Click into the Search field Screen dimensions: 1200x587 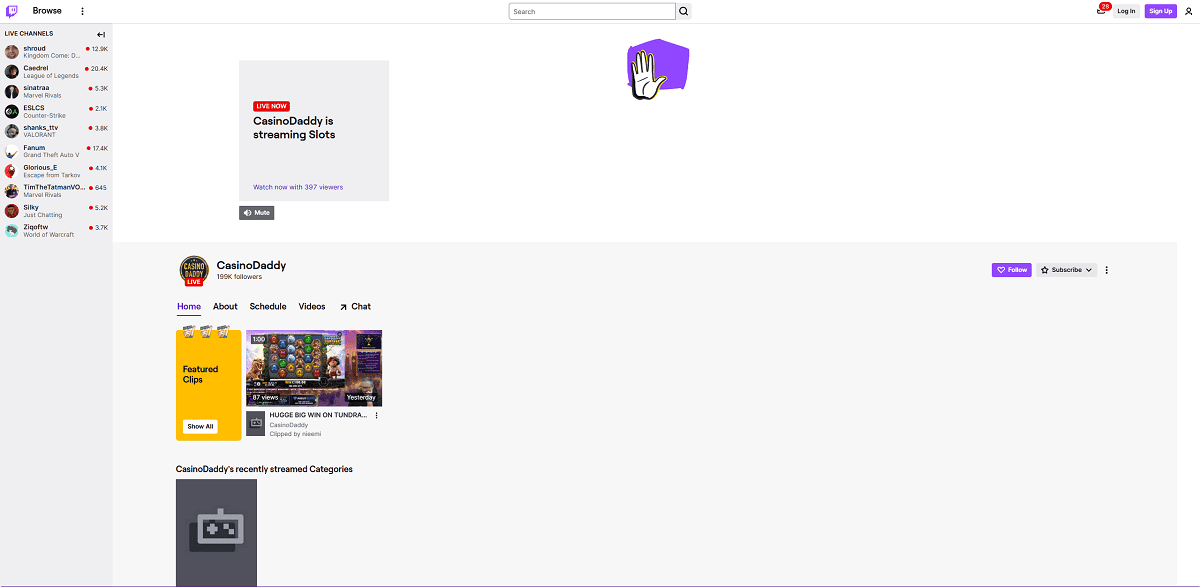[x=592, y=12]
